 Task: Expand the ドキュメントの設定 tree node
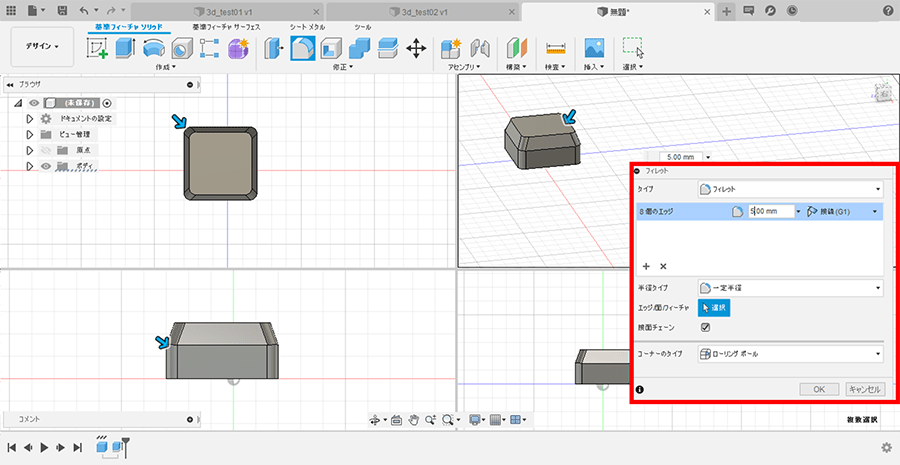pyautogui.click(x=30, y=118)
